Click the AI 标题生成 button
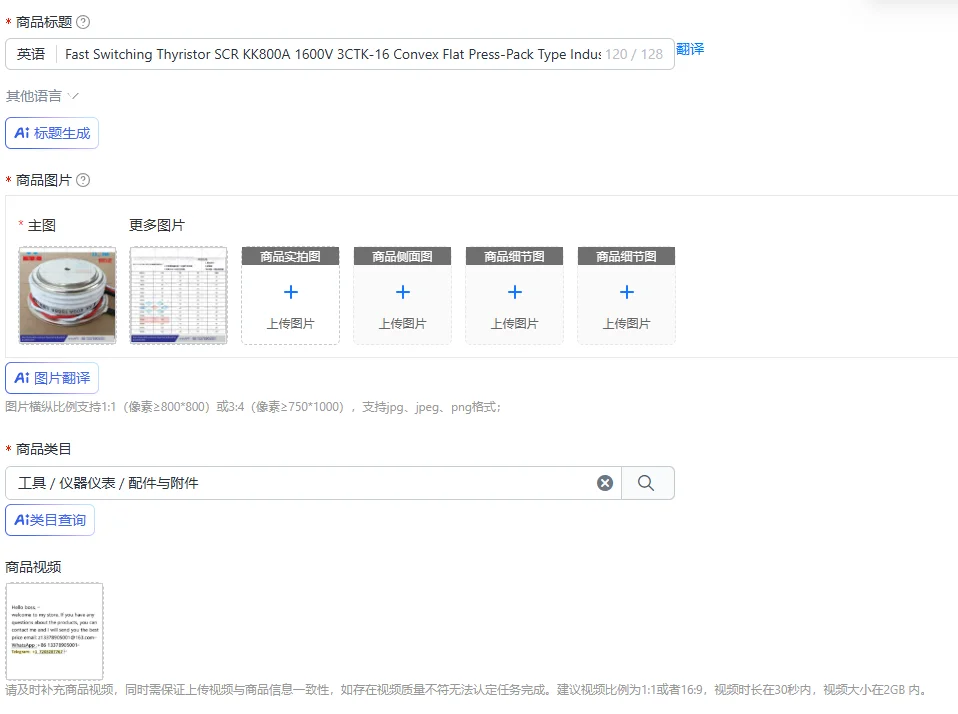The height and width of the screenshot is (714, 958). (x=52, y=133)
